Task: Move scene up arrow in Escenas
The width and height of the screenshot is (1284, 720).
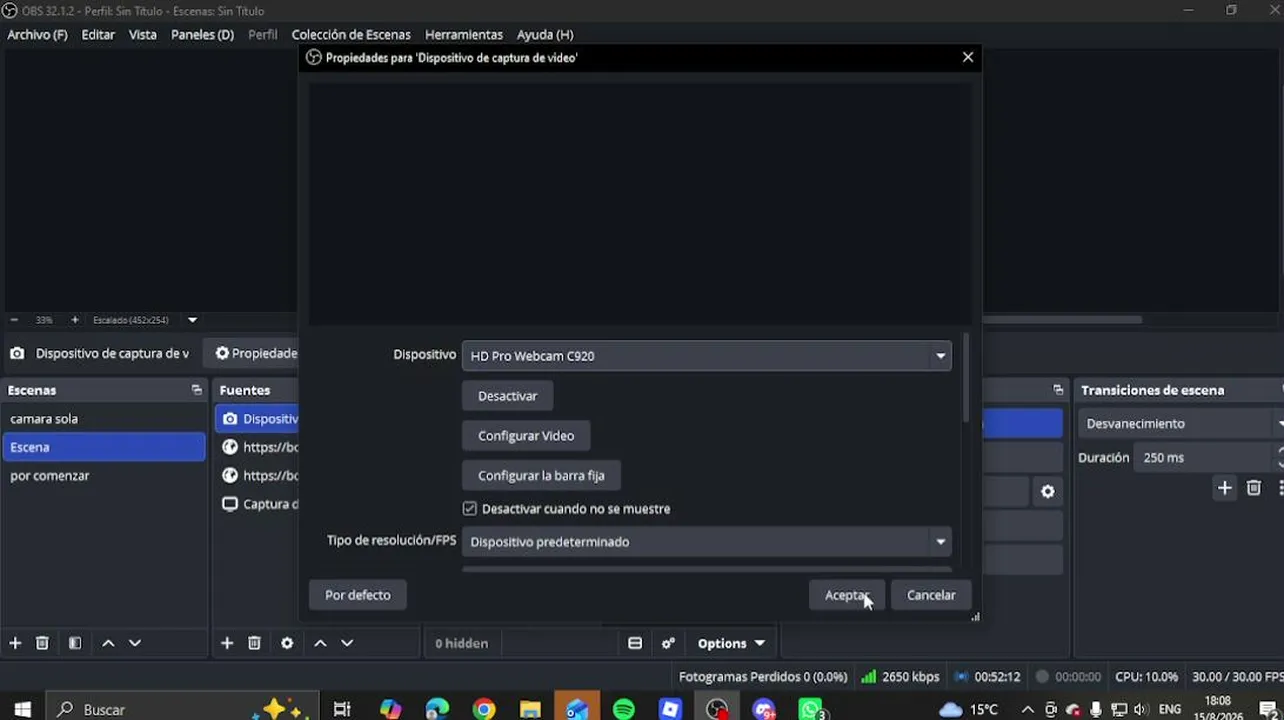Action: click(108, 643)
